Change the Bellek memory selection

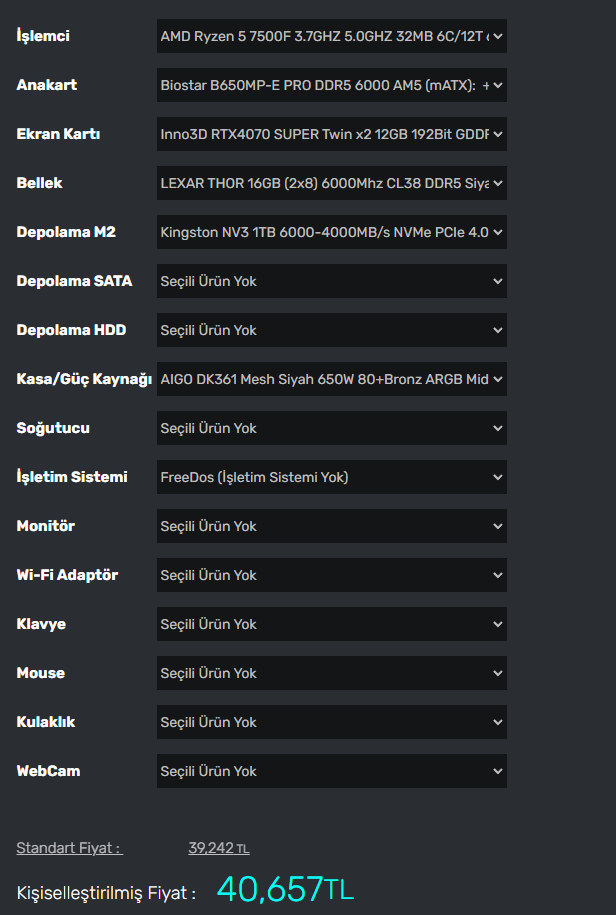tap(331, 184)
